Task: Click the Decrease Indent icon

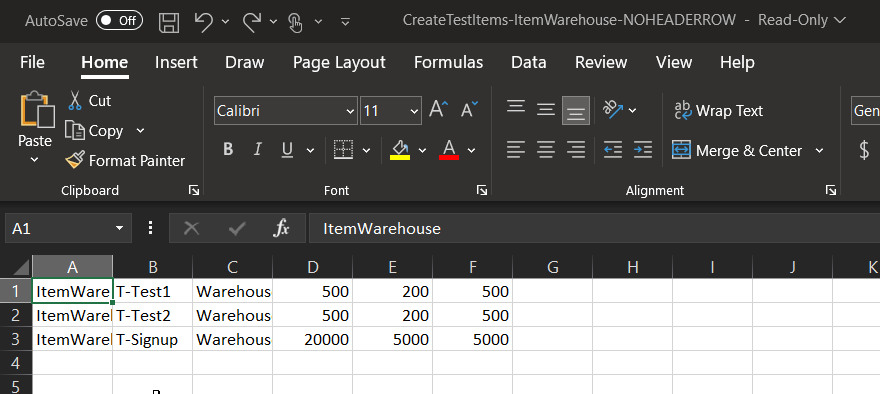Action: pyautogui.click(x=613, y=150)
